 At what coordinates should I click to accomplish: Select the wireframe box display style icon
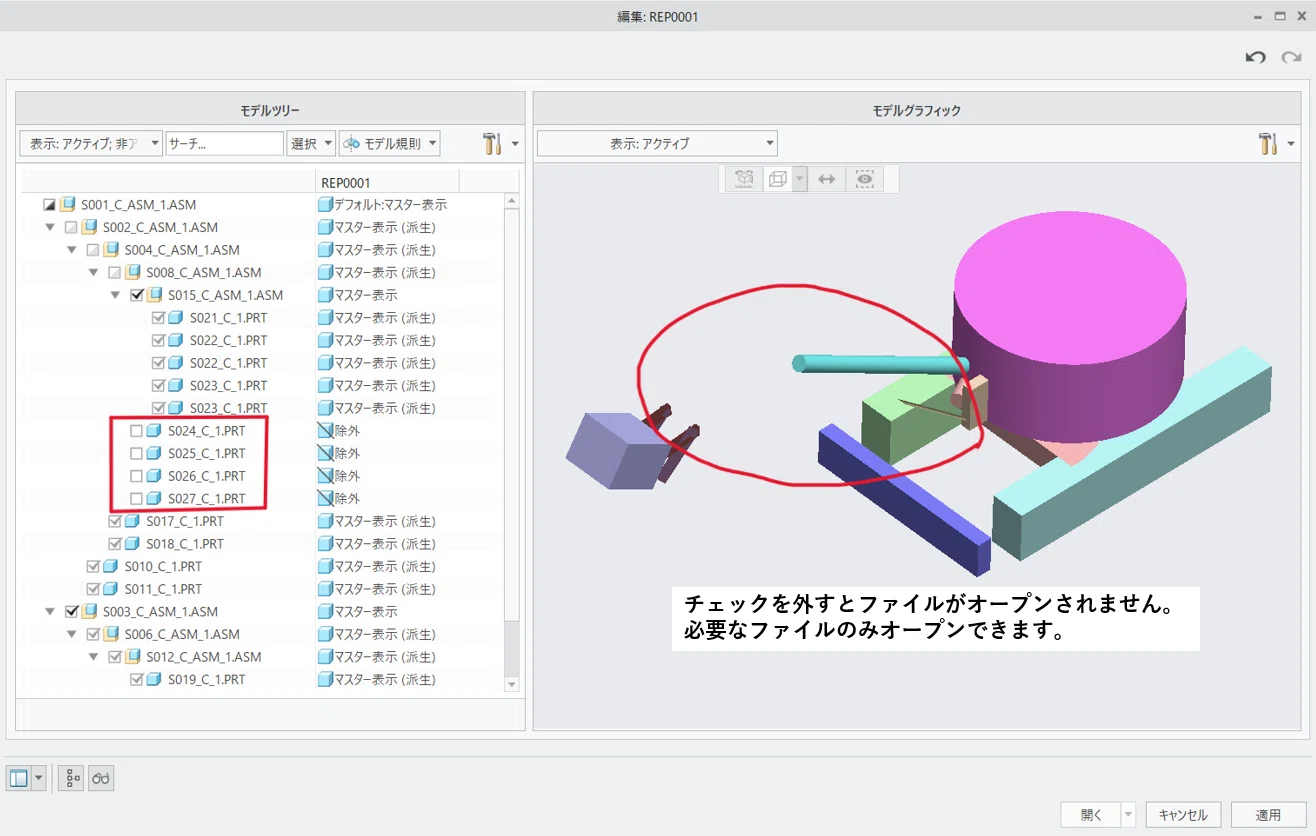tap(776, 179)
